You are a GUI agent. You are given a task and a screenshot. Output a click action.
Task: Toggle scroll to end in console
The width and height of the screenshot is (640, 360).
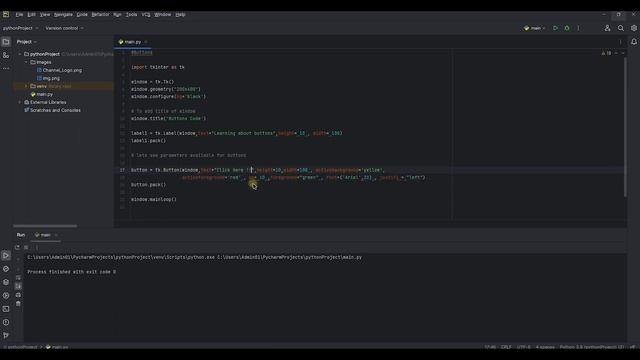click(x=18, y=286)
